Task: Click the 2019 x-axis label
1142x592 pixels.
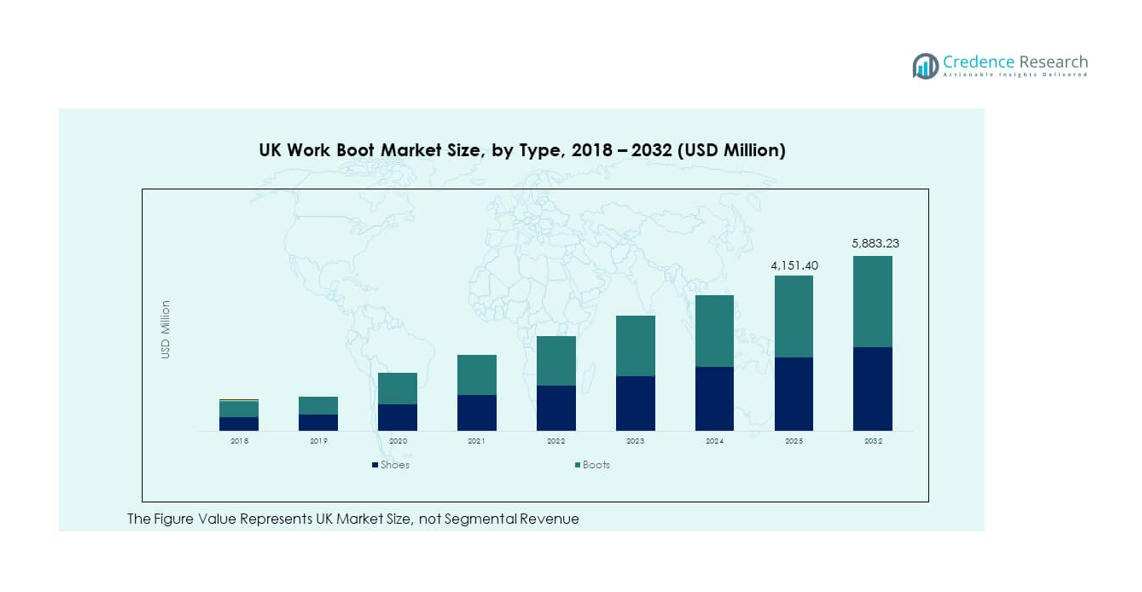Action: click(x=318, y=441)
